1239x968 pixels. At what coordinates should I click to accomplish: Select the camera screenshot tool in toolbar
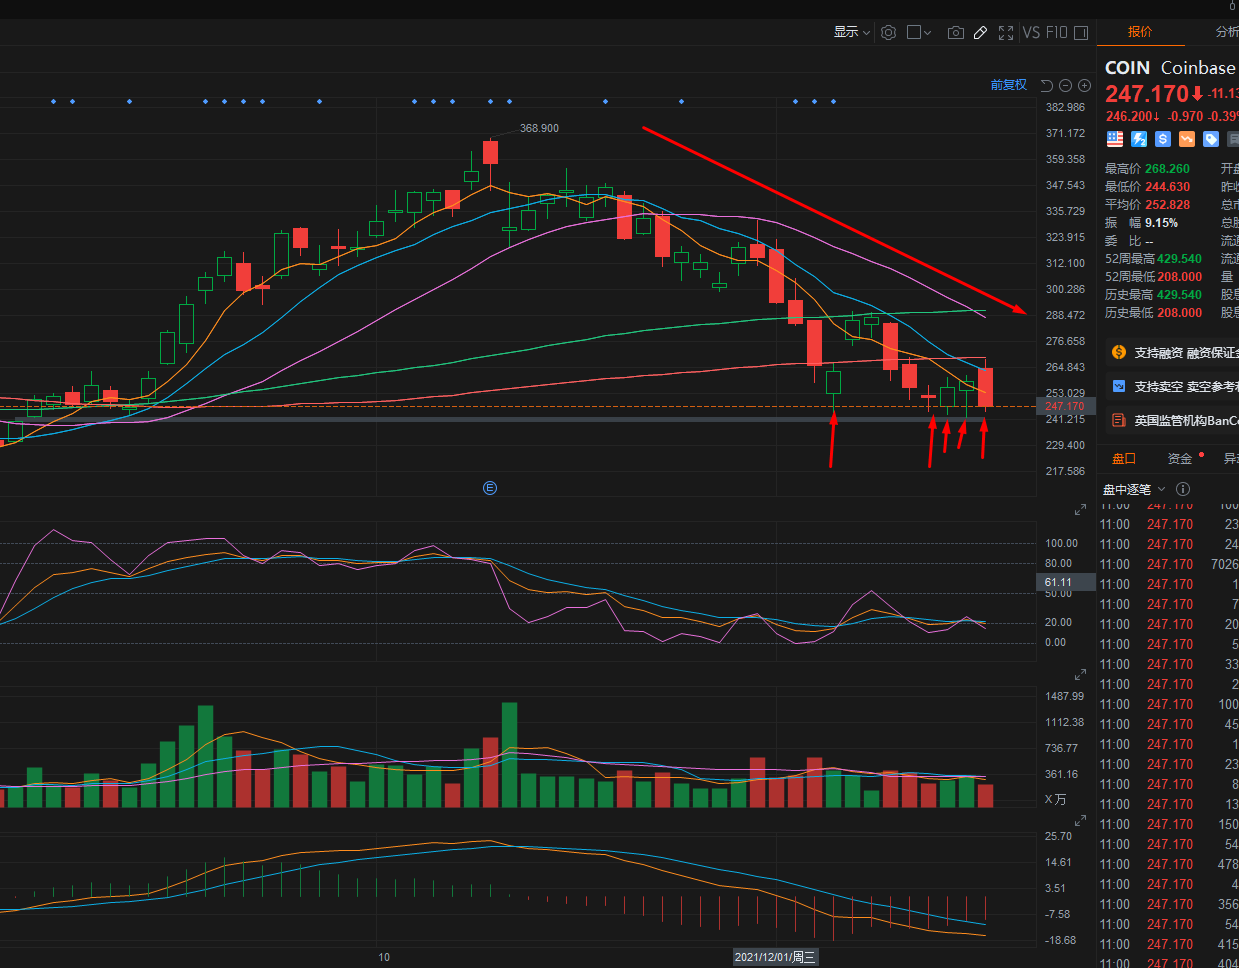click(955, 32)
